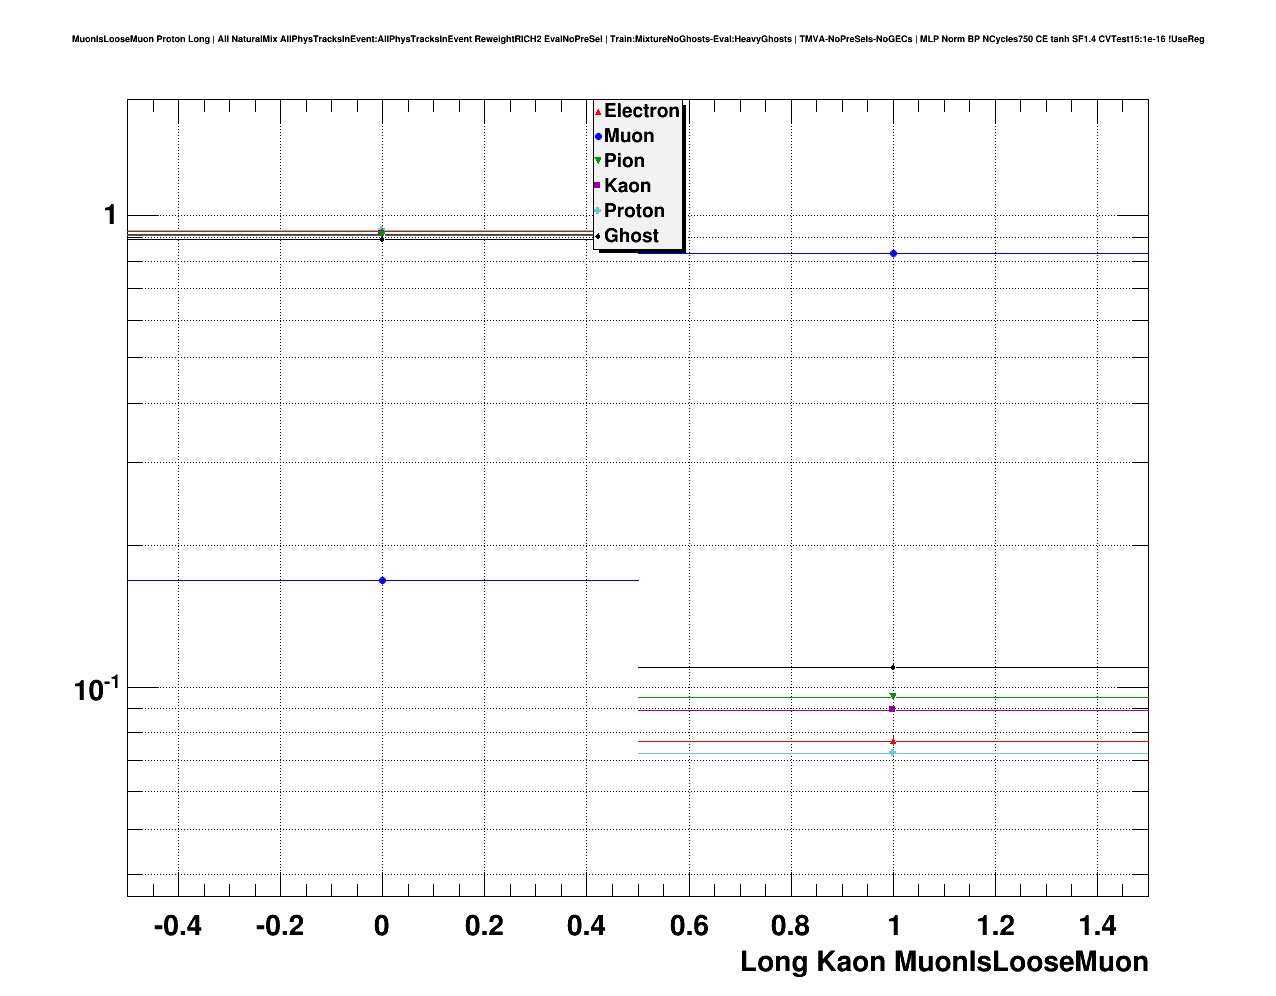Screen dimensions: 1276x996
Task: Click the '-0.4' x-axis tick label
Action: pos(177,926)
